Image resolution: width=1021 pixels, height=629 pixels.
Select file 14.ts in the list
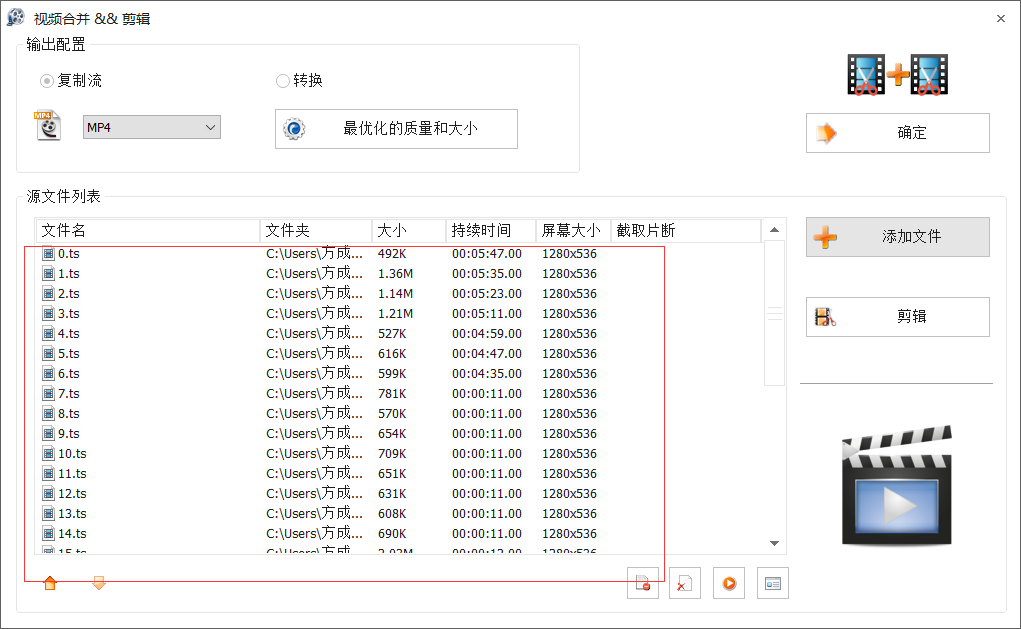[x=72, y=534]
